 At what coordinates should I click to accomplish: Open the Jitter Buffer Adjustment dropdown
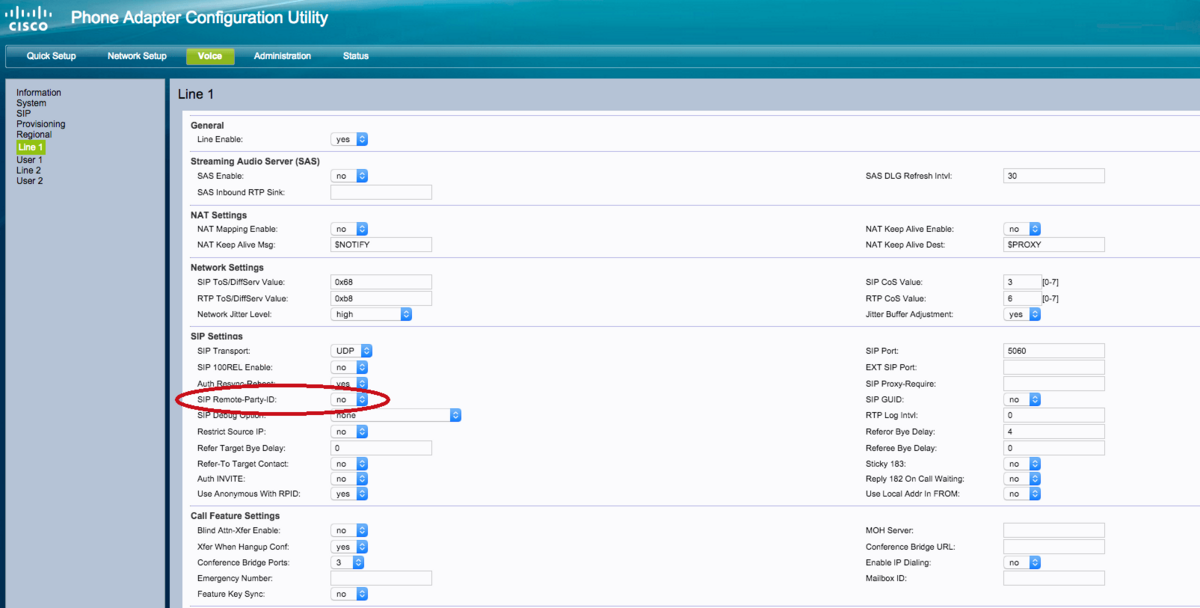[x=1022, y=314]
